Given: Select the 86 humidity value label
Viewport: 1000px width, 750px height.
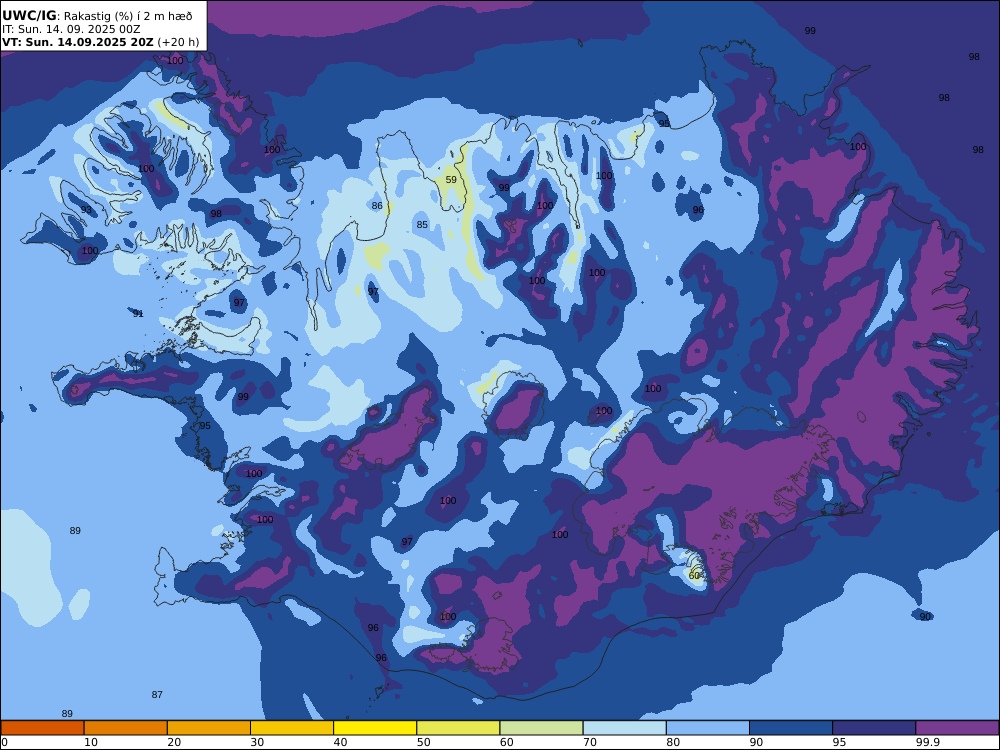Looking at the screenshot, I should pos(378,205).
